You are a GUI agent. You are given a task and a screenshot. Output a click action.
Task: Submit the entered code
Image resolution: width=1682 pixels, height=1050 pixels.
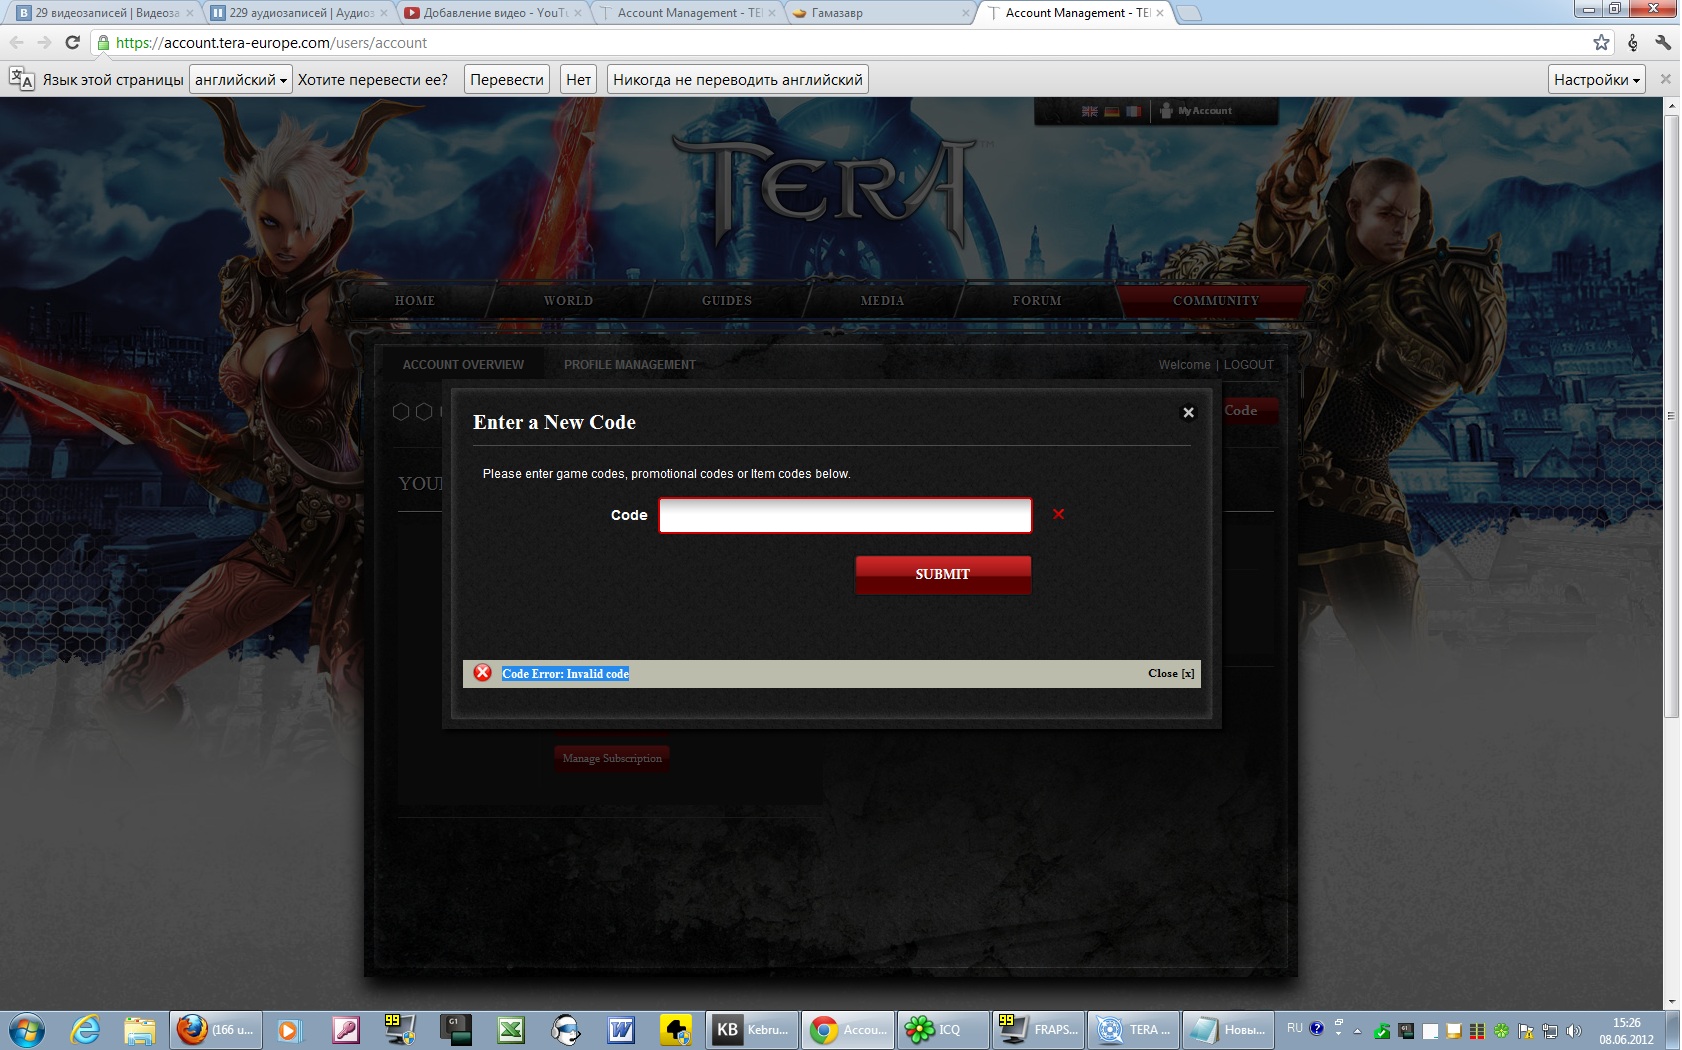coord(943,574)
